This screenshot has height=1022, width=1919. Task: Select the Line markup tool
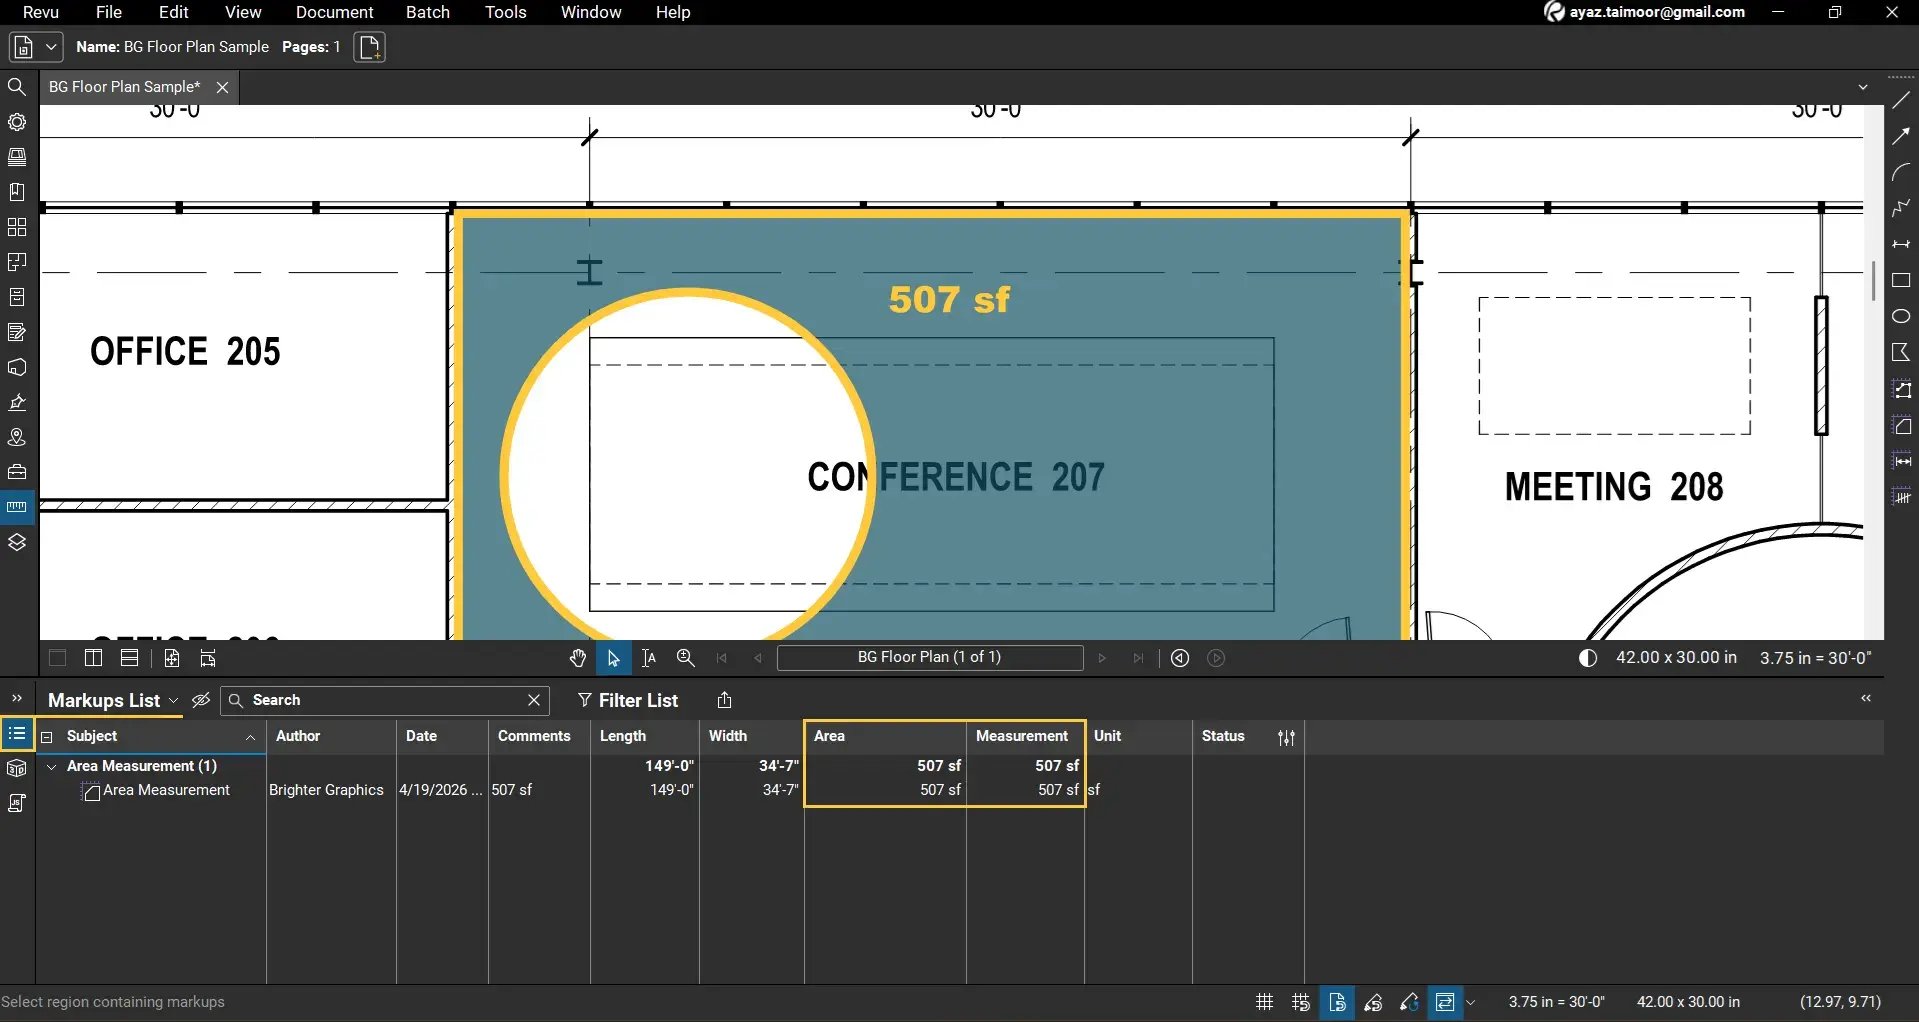1901,100
